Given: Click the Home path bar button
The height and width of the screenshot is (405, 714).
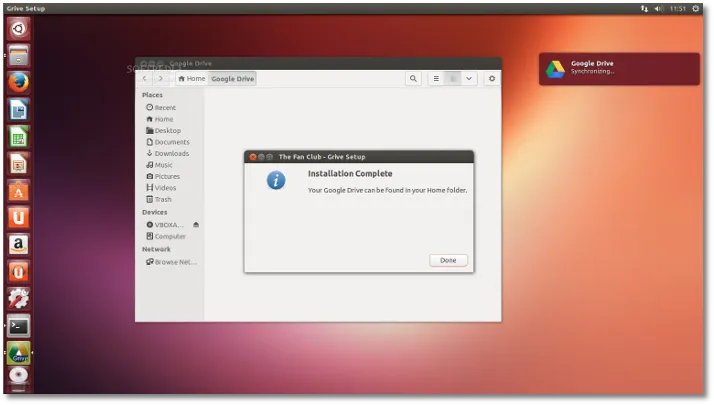Looking at the screenshot, I should tap(191, 78).
